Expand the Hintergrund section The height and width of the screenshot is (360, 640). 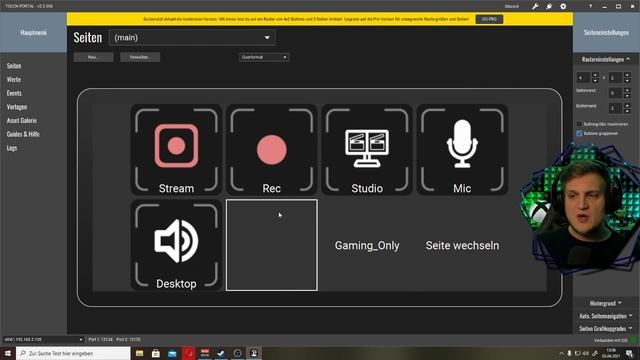pyautogui.click(x=606, y=303)
